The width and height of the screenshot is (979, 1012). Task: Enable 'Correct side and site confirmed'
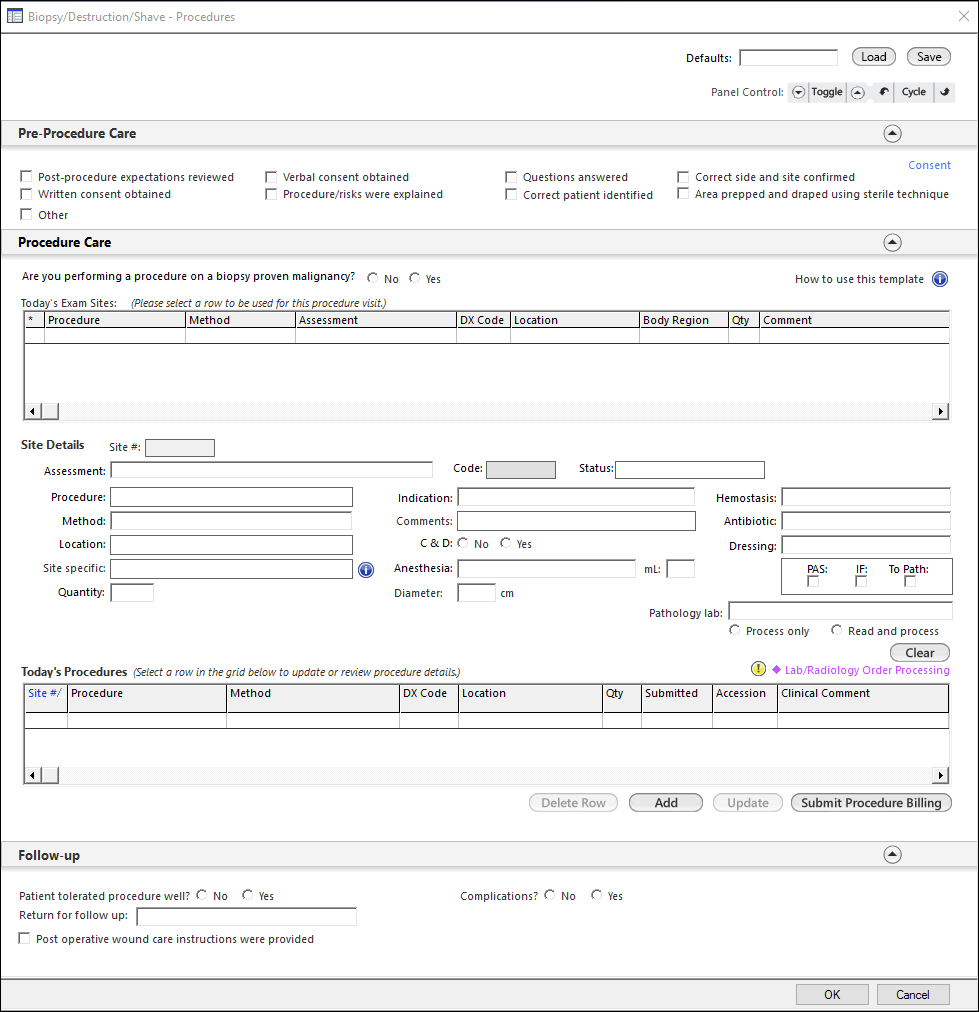pyautogui.click(x=683, y=177)
